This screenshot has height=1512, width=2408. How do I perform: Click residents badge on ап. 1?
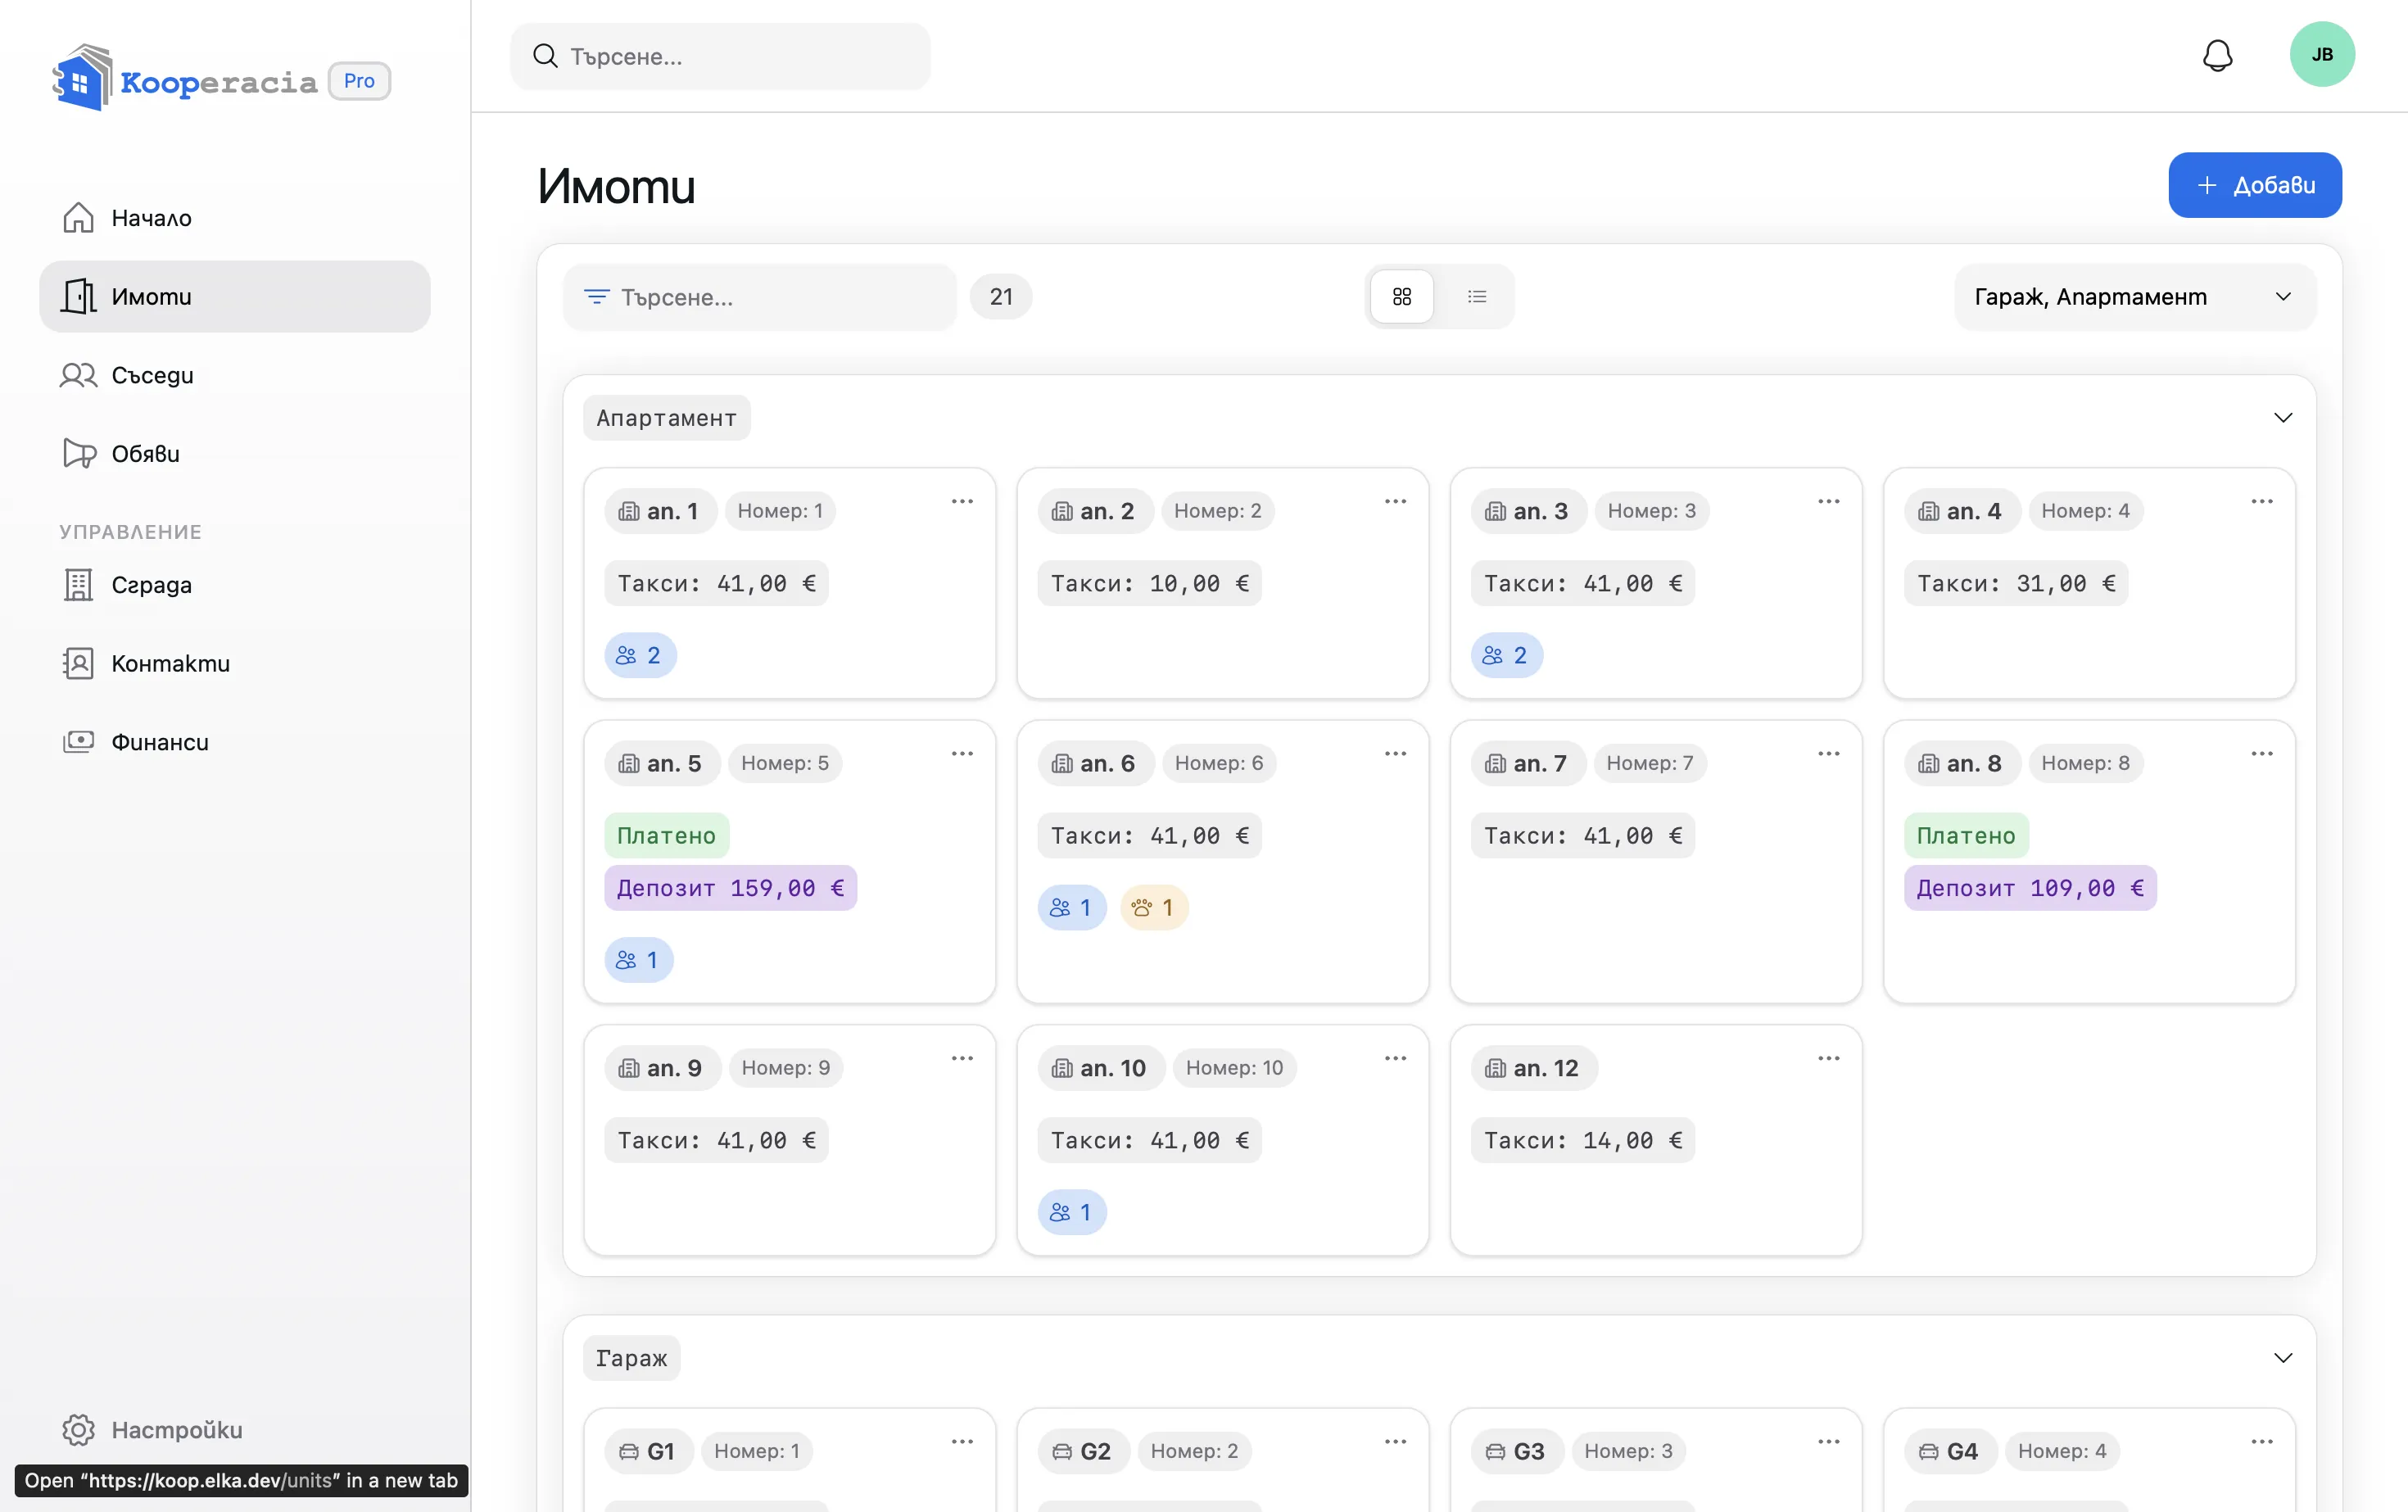640,656
